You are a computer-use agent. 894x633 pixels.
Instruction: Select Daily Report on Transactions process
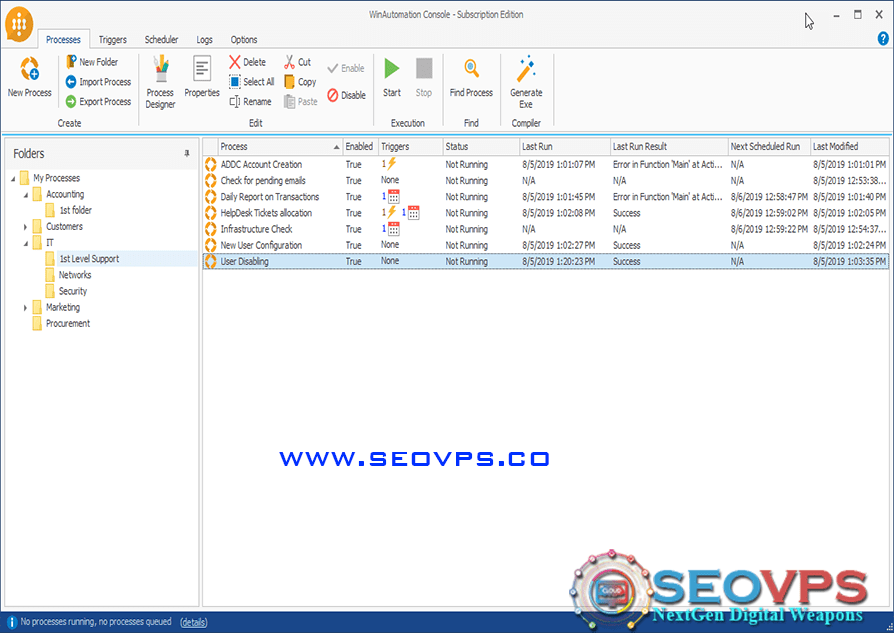coord(546,197)
